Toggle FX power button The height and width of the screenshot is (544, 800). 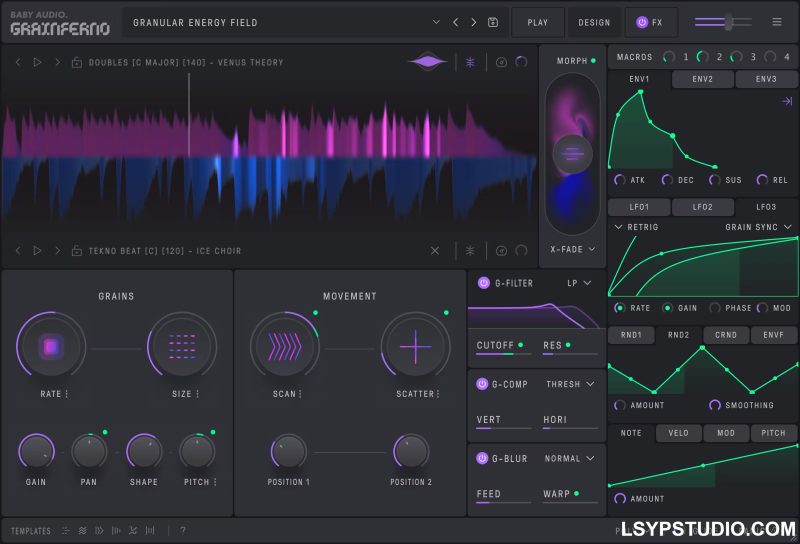642,22
